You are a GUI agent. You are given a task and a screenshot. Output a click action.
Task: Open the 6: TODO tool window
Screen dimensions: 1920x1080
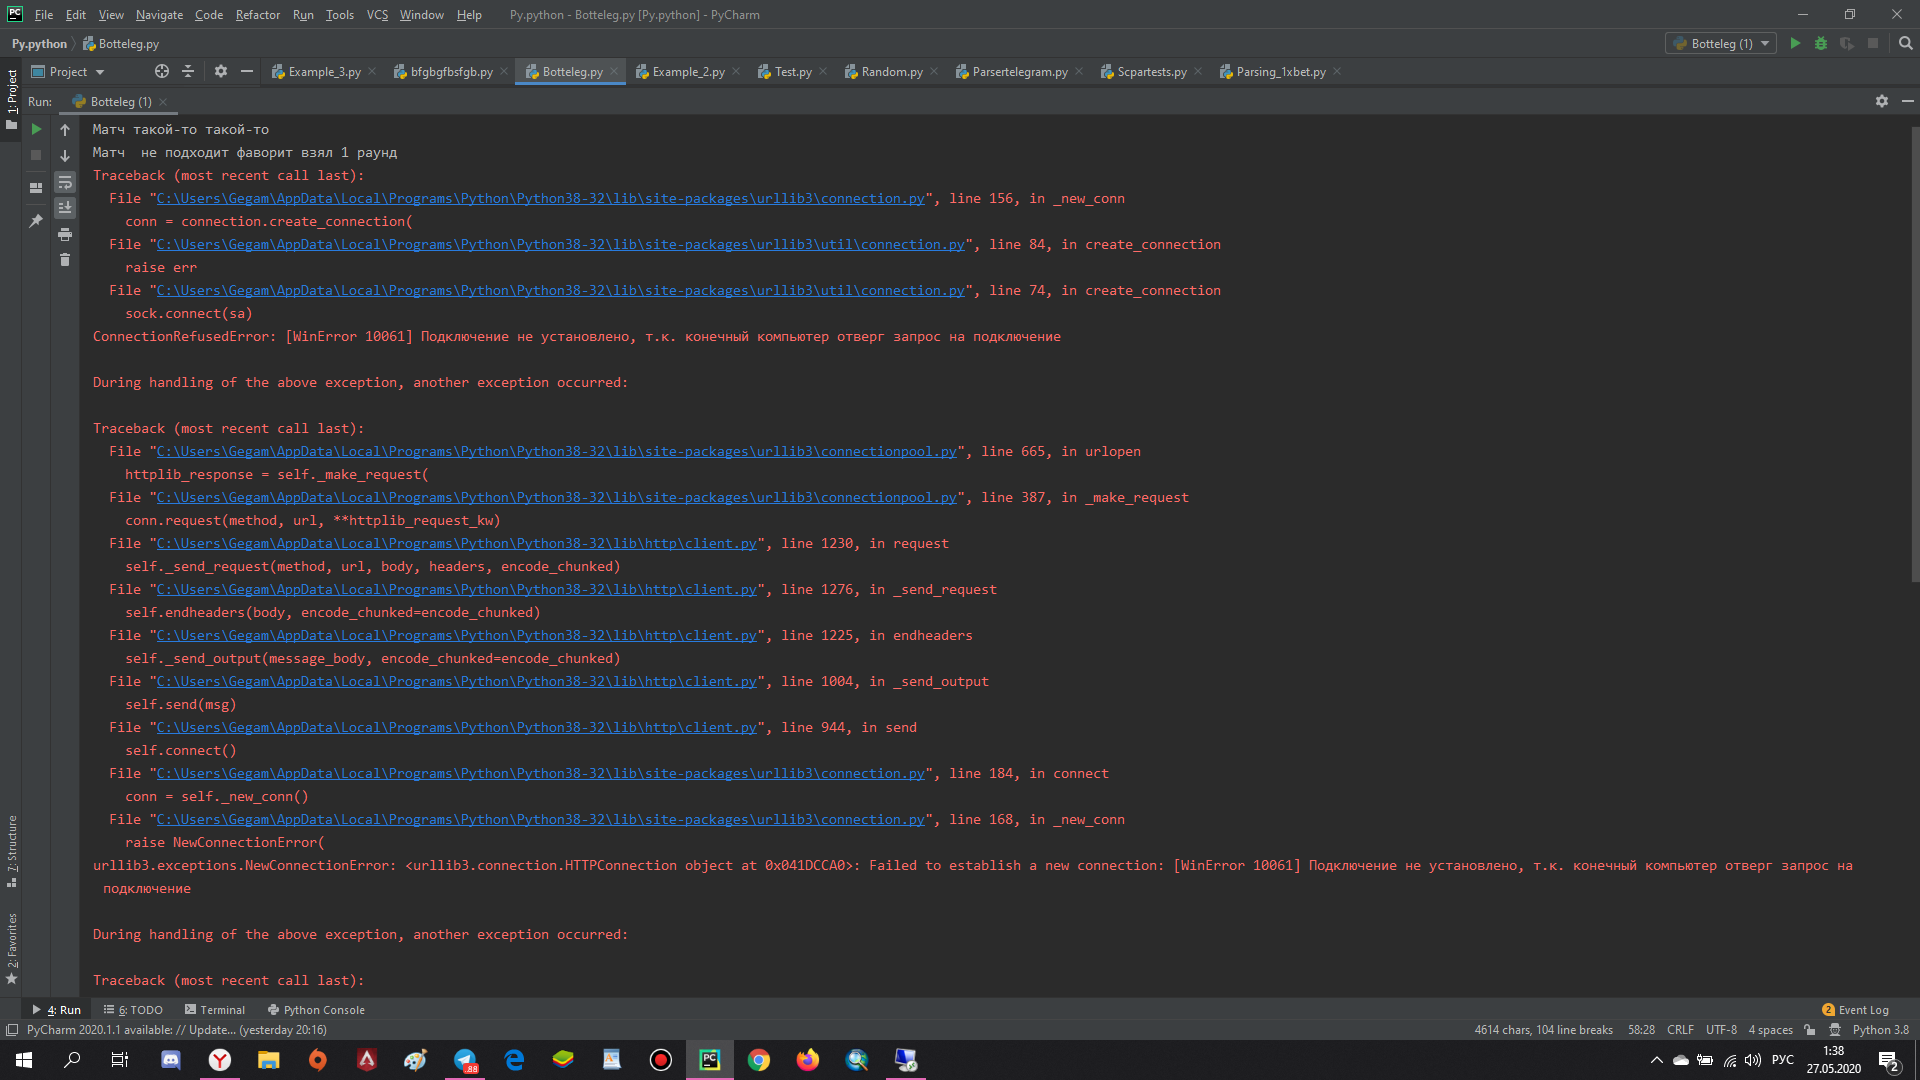pos(133,1010)
